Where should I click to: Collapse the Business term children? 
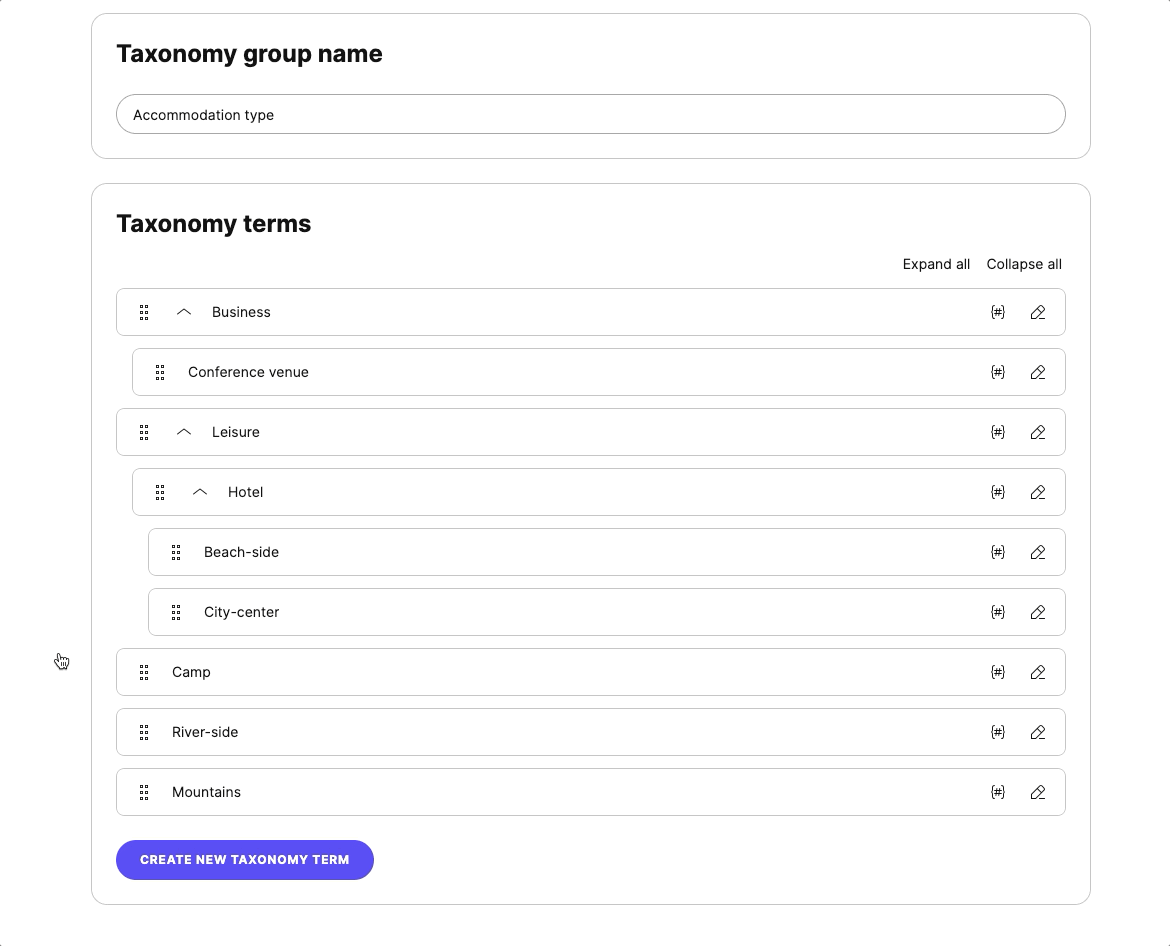click(x=183, y=312)
